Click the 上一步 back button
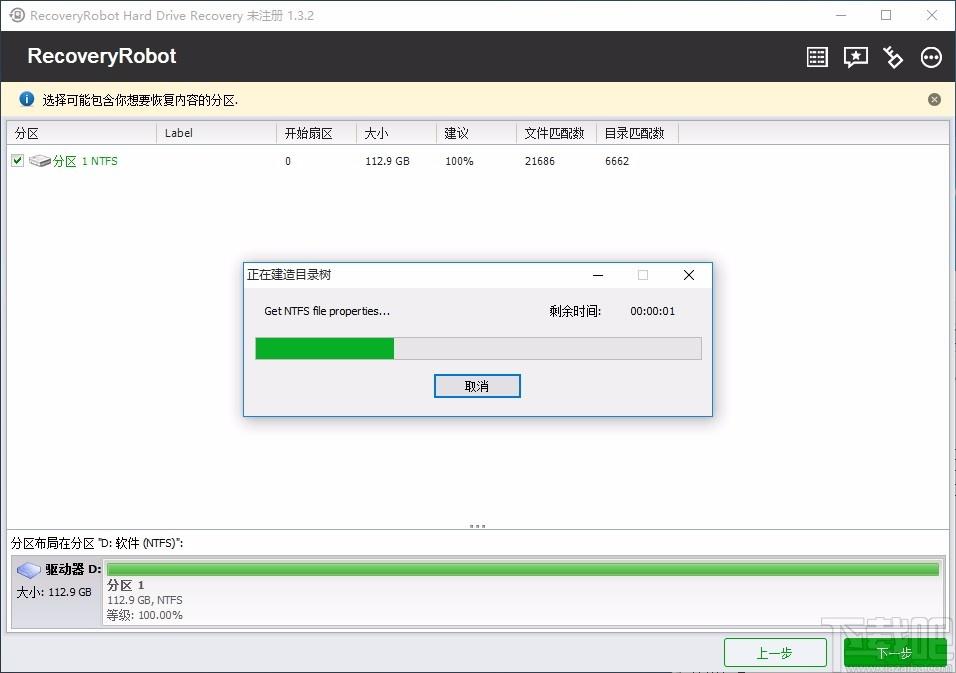The height and width of the screenshot is (673, 956). click(x=775, y=653)
